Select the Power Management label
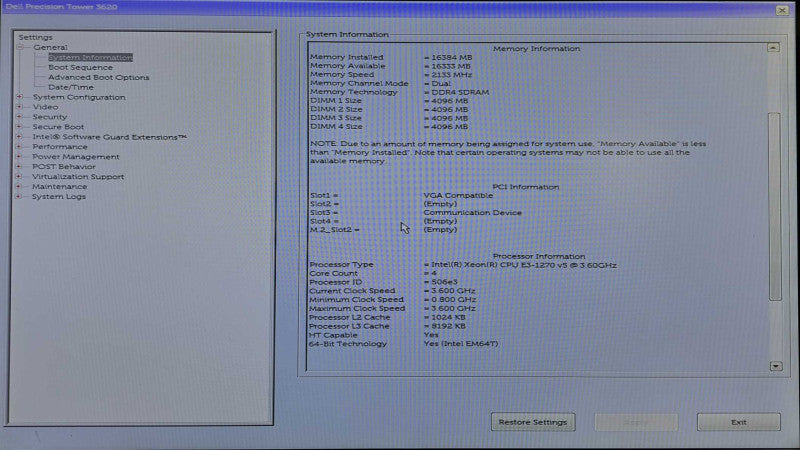Viewport: 800px width, 450px height. [76, 157]
